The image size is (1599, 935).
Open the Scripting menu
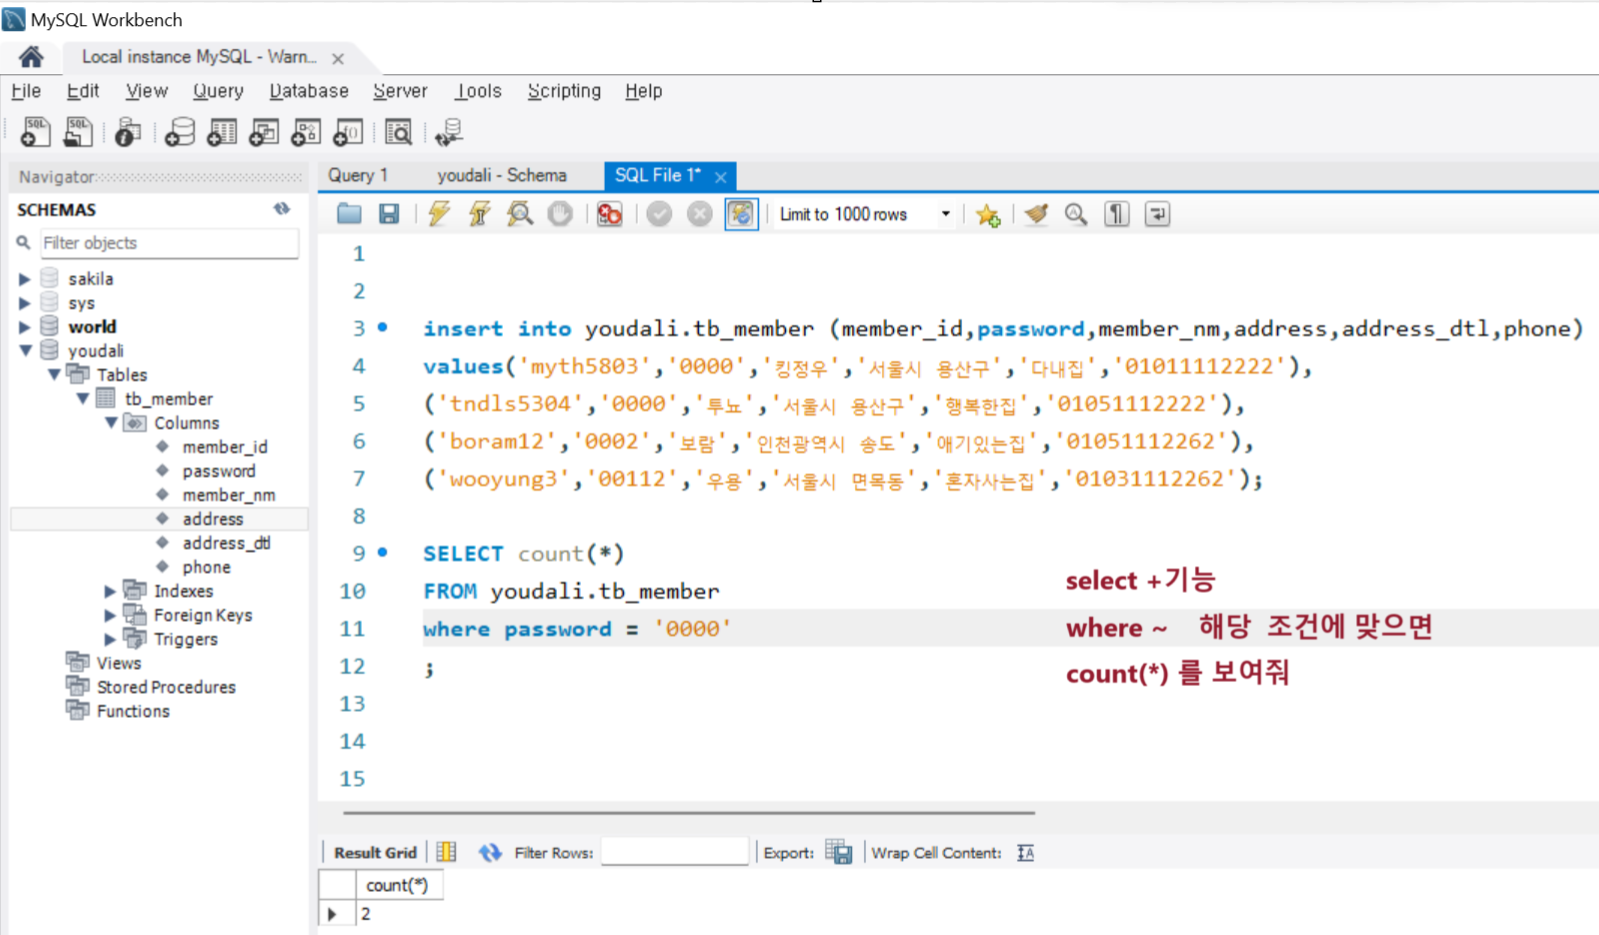pos(564,91)
